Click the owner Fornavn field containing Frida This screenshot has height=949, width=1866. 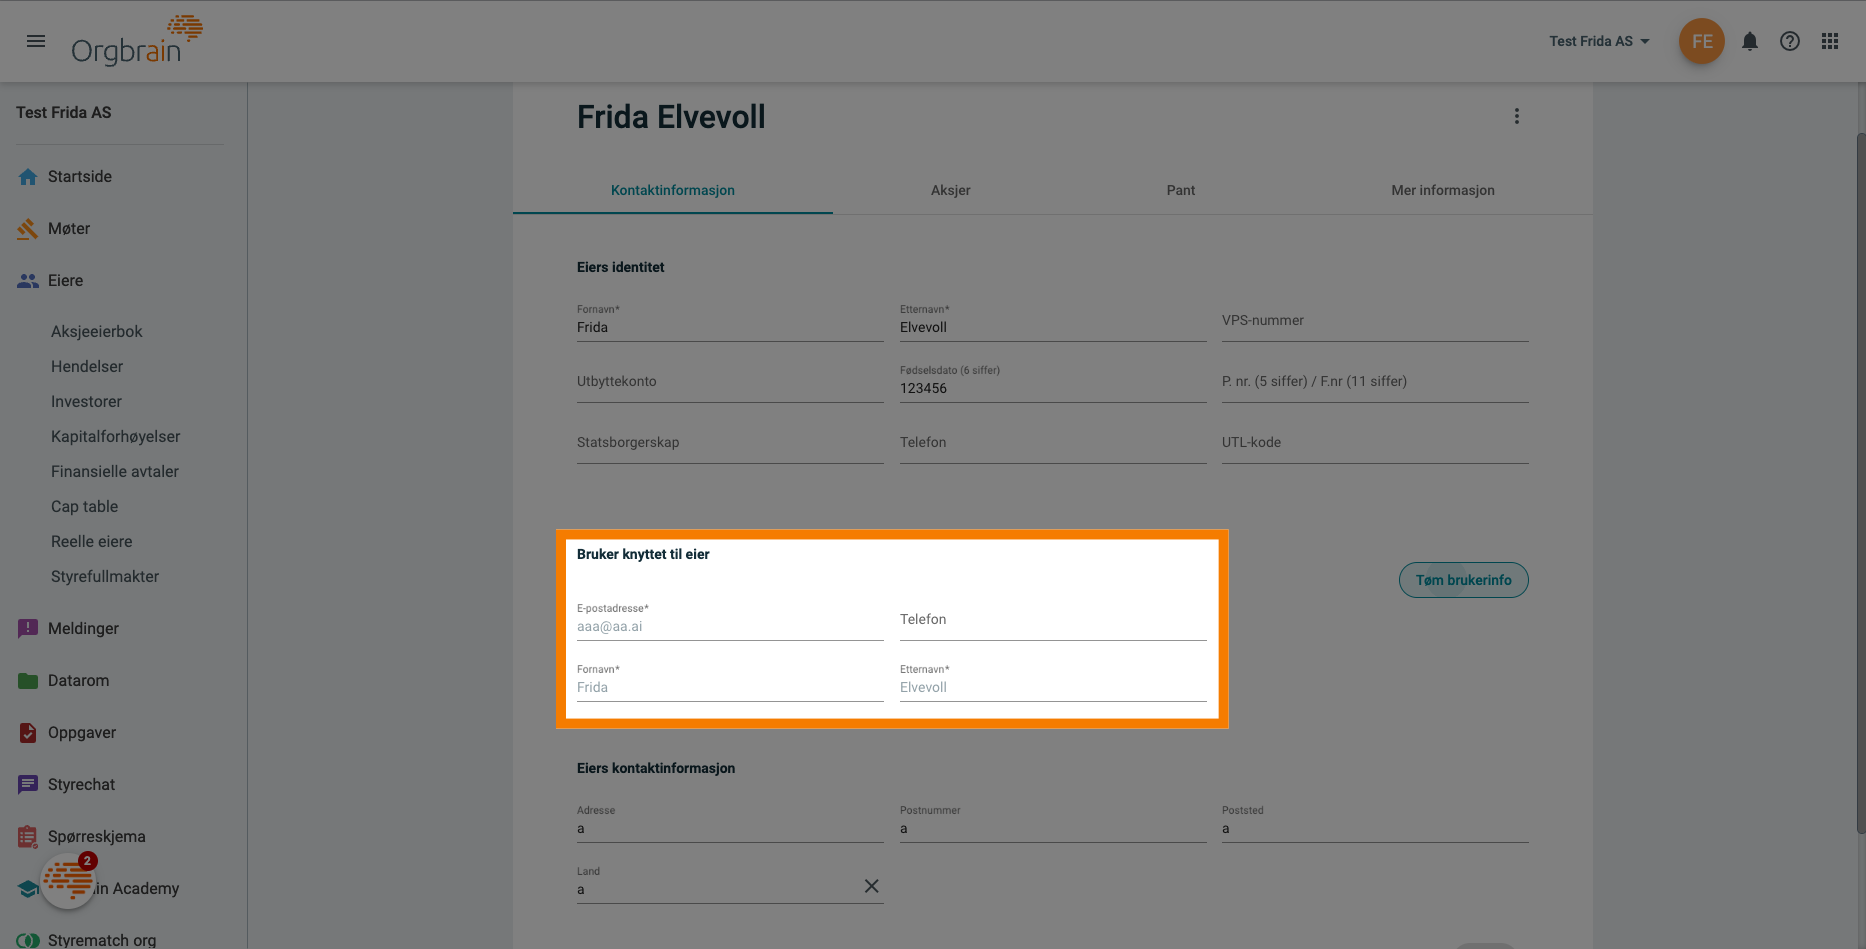click(x=730, y=322)
